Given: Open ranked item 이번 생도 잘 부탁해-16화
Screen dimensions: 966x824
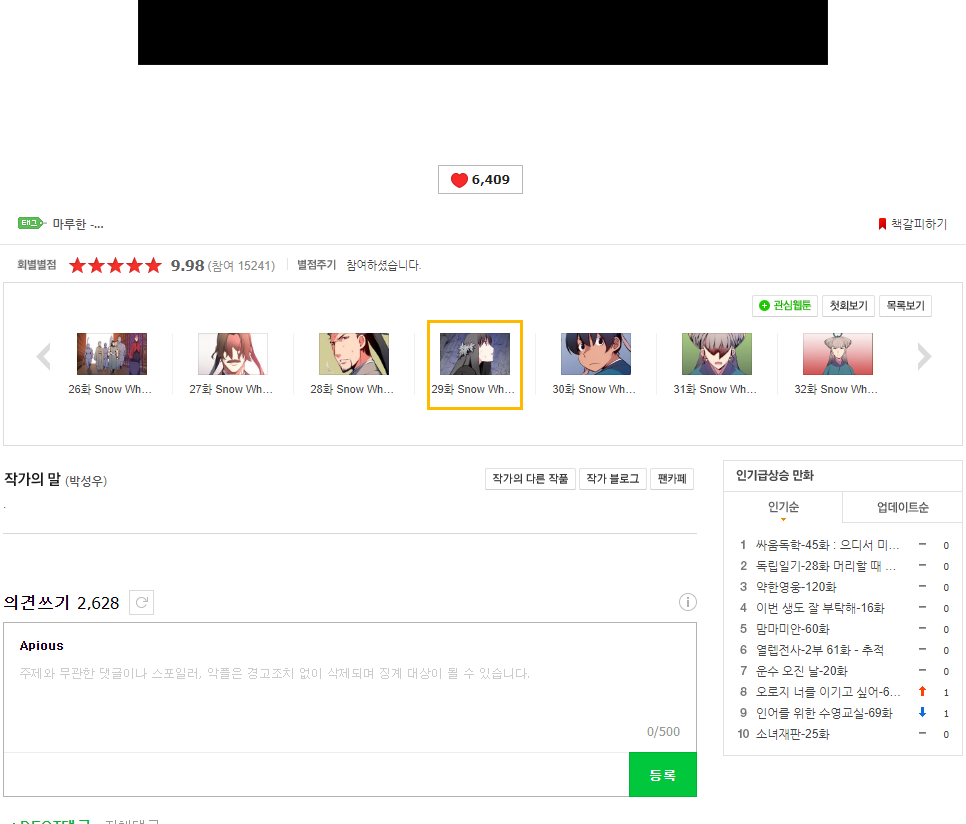Looking at the screenshot, I should coord(820,608).
